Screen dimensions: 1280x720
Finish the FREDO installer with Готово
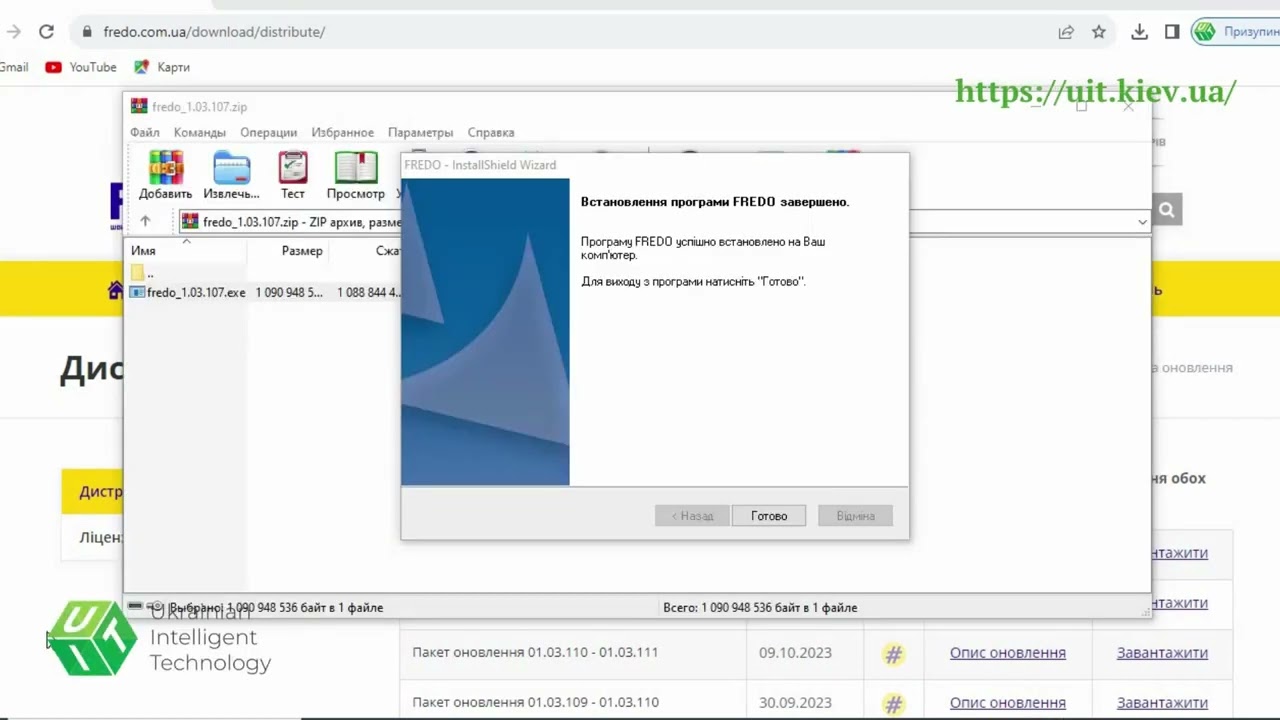click(x=769, y=516)
